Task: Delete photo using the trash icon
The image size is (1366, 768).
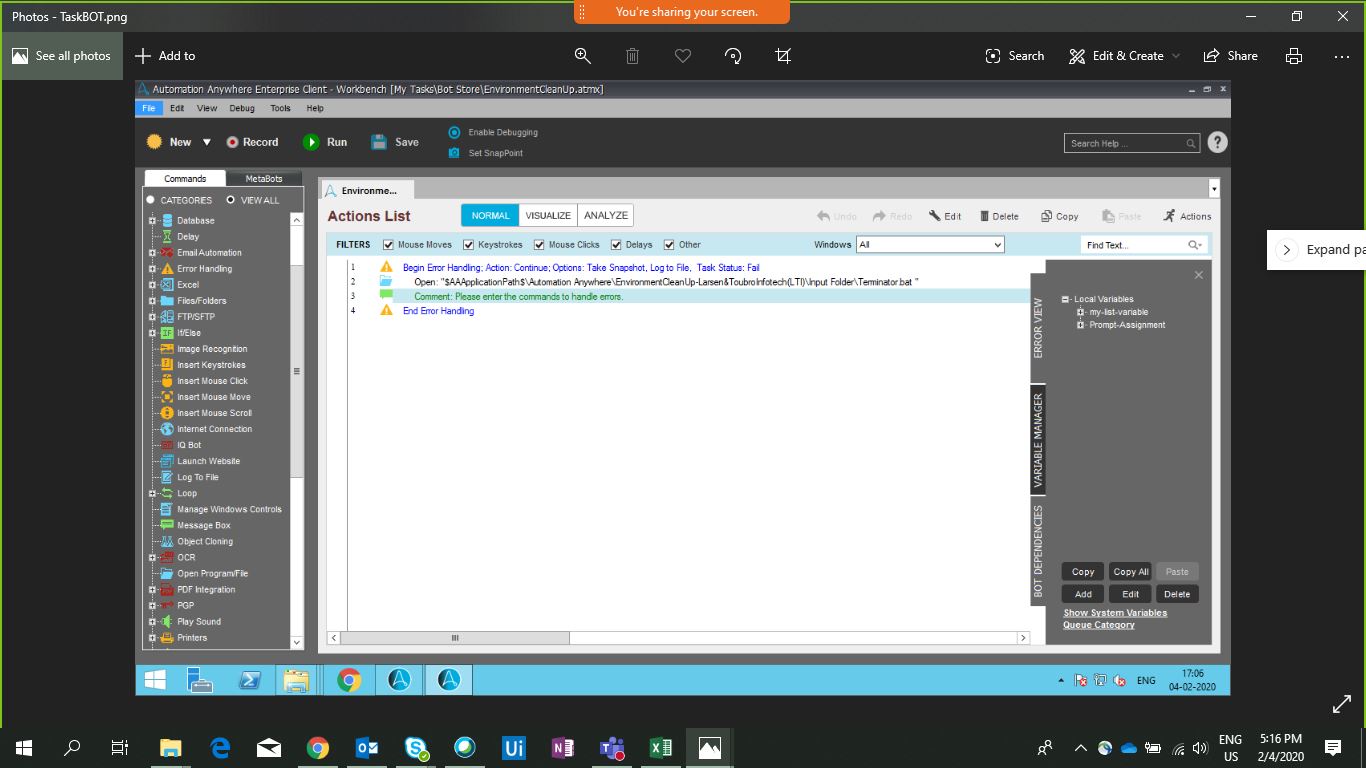Action: tap(632, 56)
